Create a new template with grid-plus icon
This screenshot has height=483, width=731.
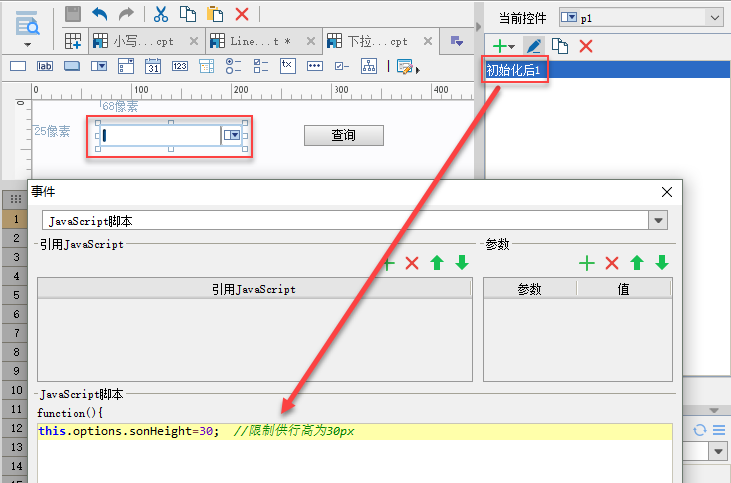tap(73, 41)
